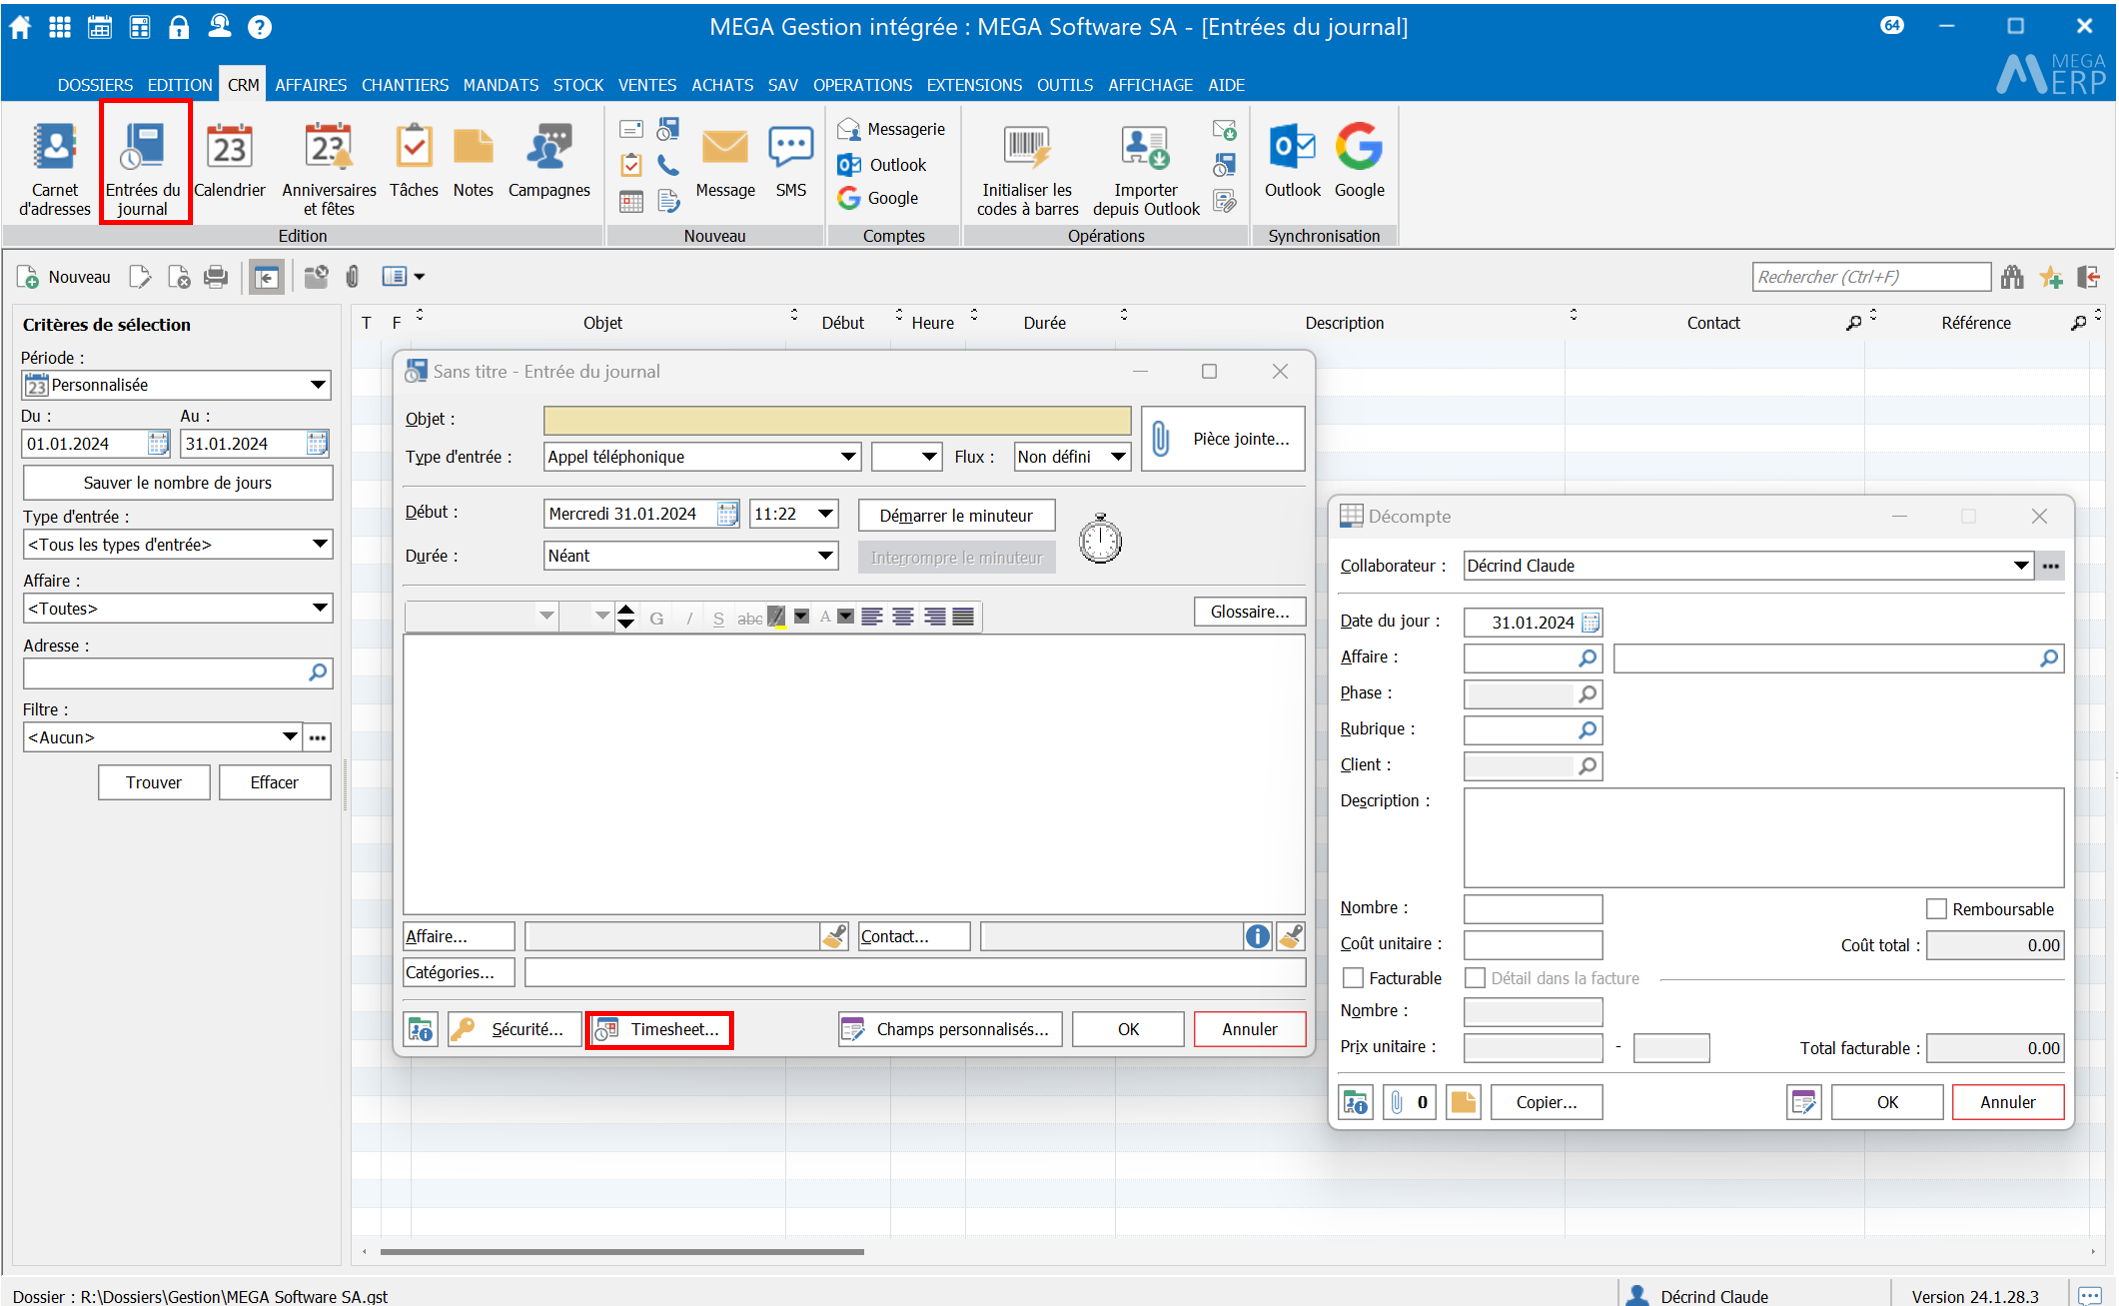The height and width of the screenshot is (1306, 2119).
Task: Create a new SMS from the ribbon
Action: coord(790,160)
